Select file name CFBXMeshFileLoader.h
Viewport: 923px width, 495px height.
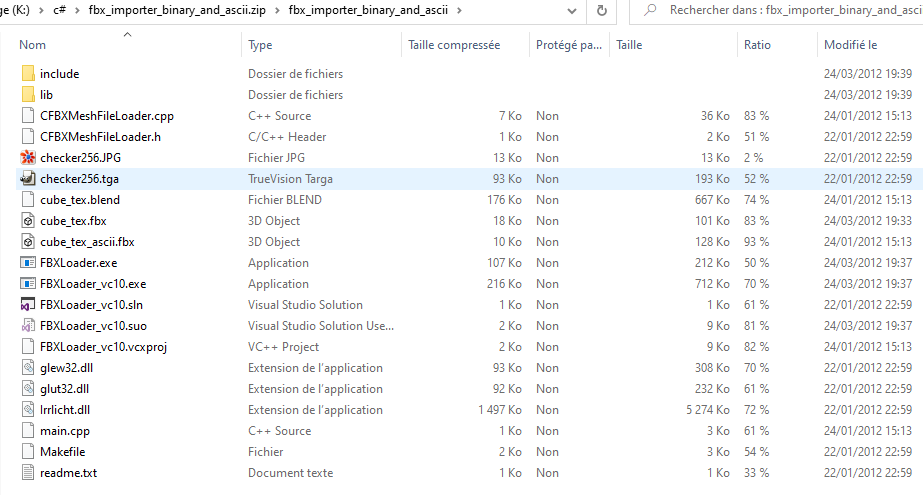pos(100,137)
